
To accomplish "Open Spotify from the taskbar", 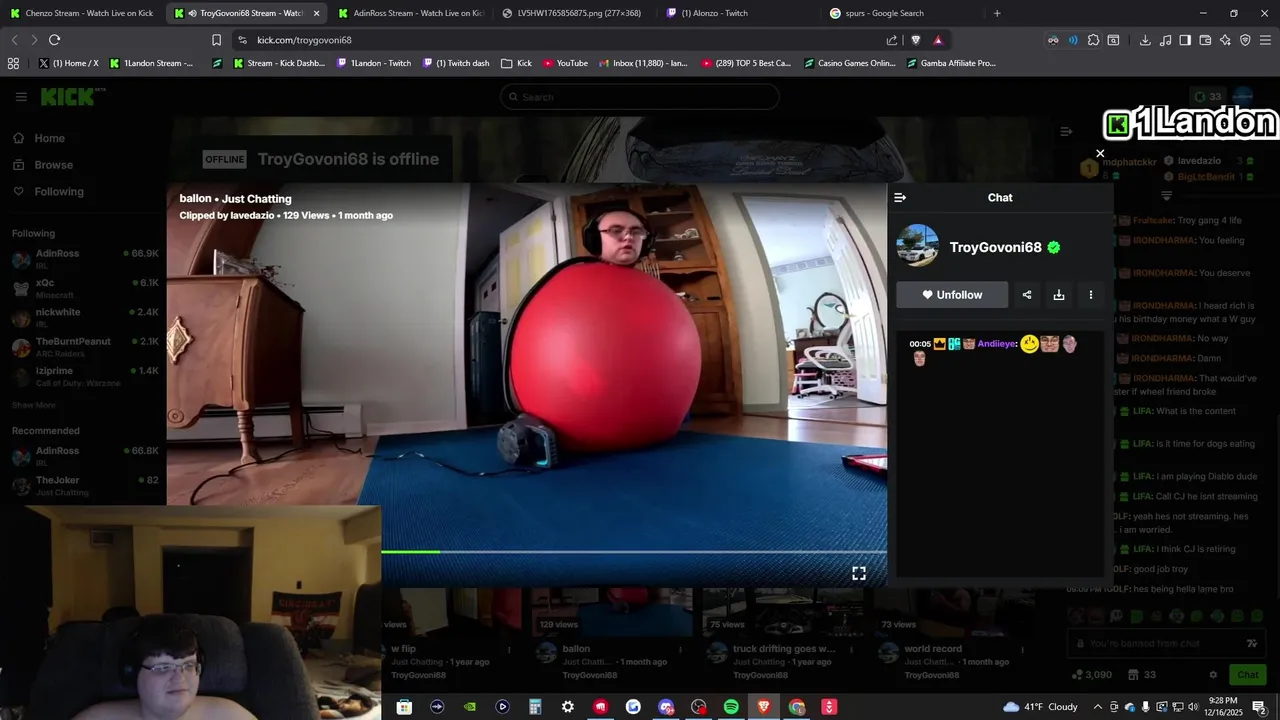I will pos(731,707).
